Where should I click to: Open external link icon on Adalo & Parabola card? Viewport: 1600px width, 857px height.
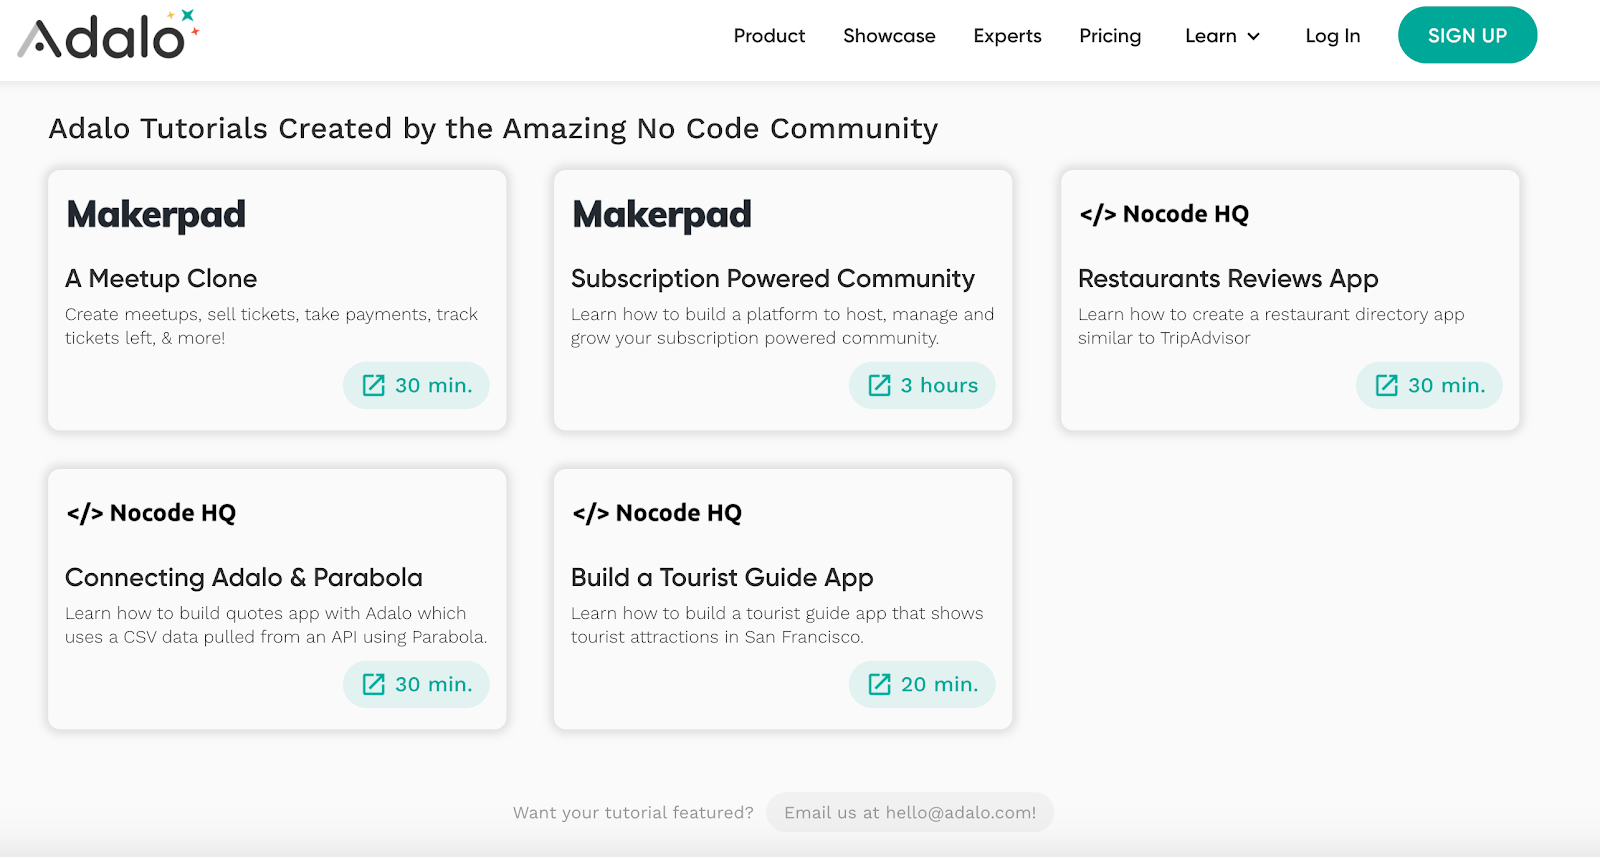click(x=374, y=685)
